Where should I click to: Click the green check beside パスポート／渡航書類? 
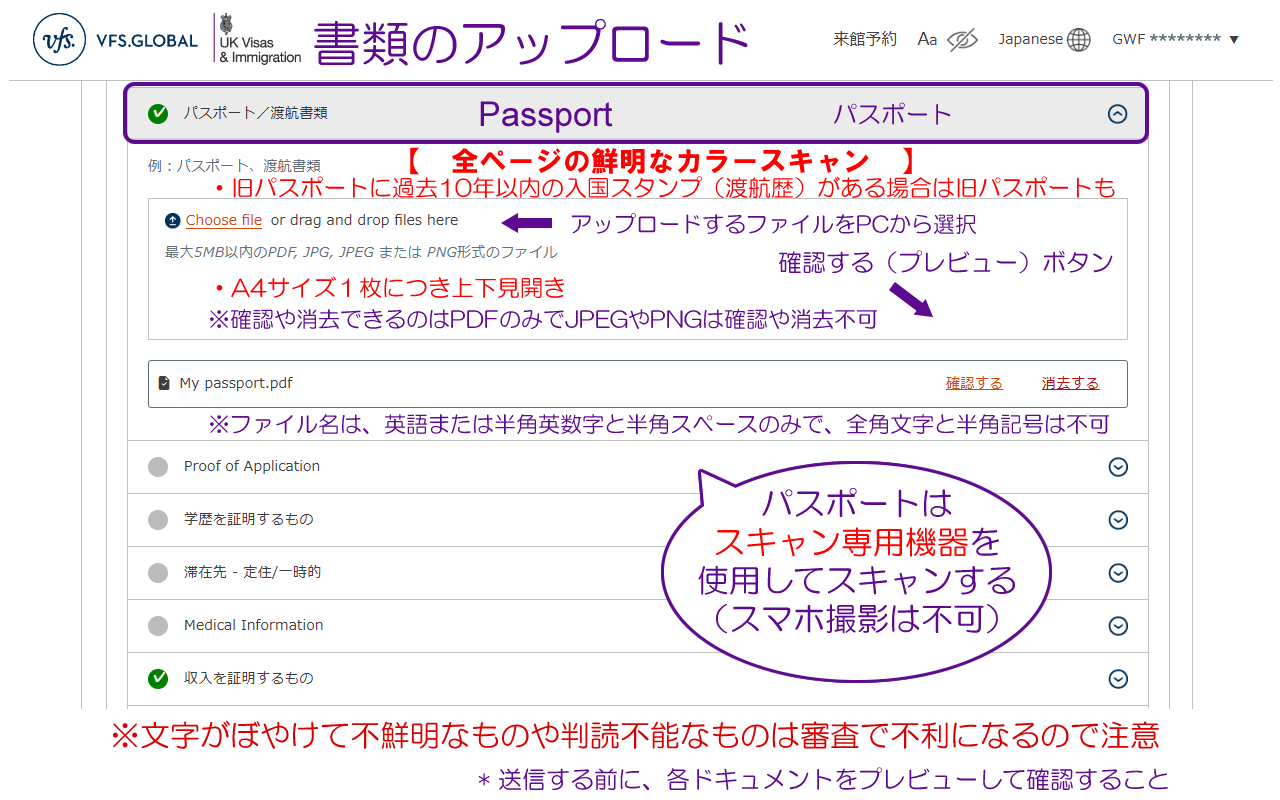(x=158, y=114)
